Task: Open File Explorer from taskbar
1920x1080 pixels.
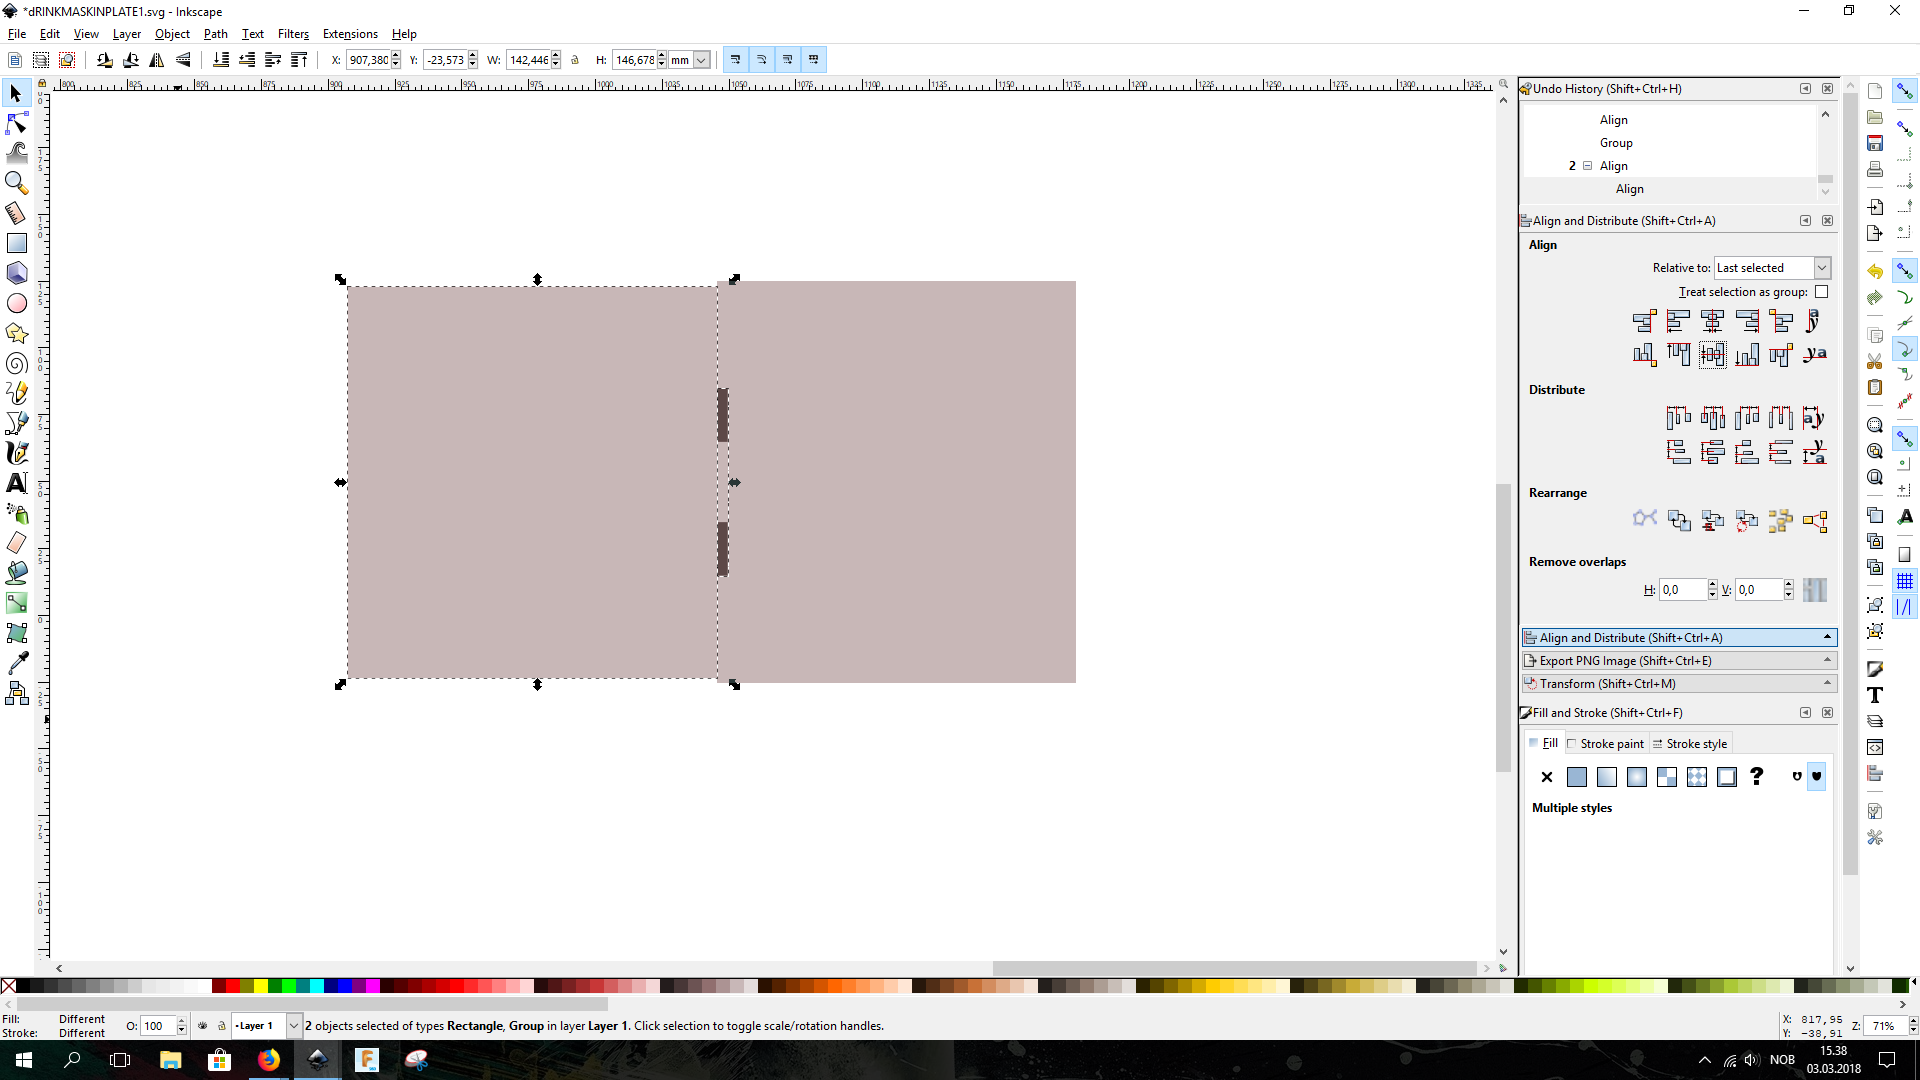Action: [171, 1060]
